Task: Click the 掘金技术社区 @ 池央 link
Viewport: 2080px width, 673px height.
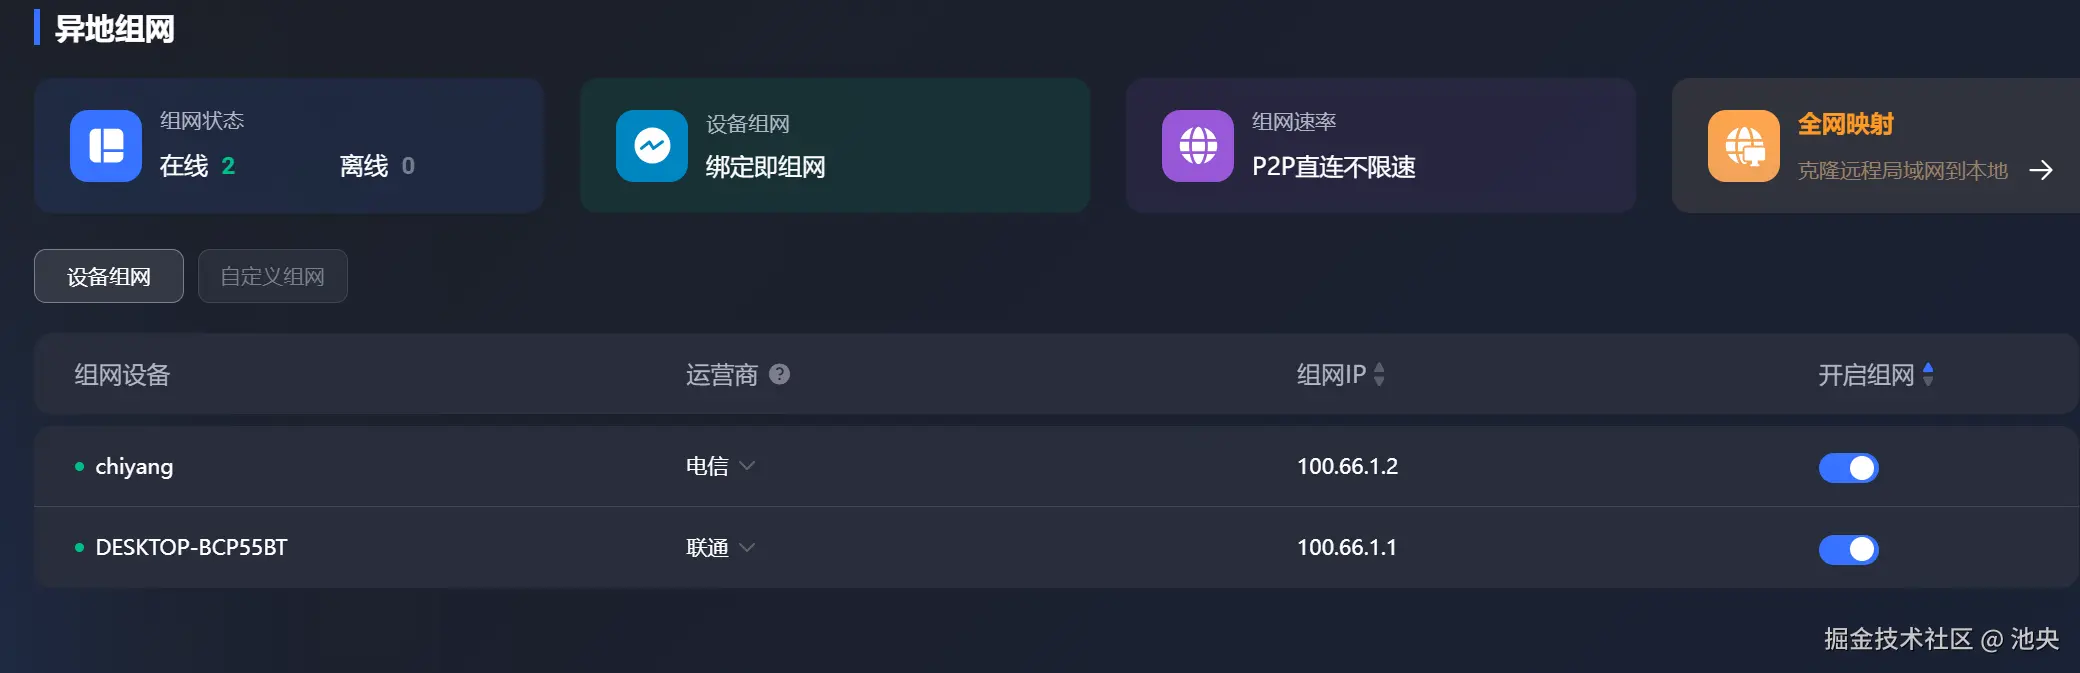Action: pyautogui.click(x=1938, y=638)
